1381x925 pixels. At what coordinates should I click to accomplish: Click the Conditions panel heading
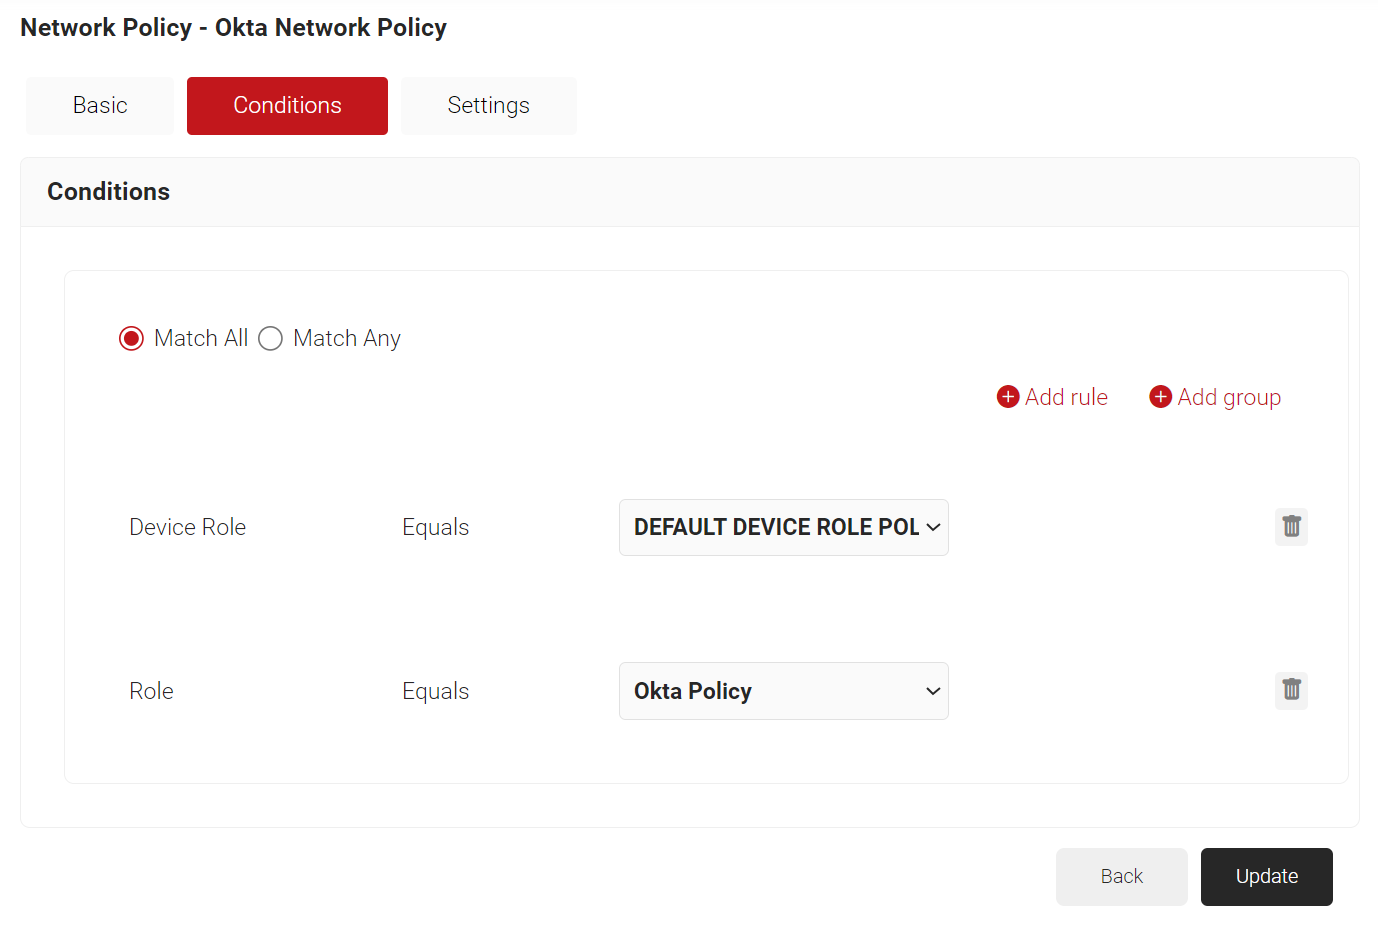(109, 192)
